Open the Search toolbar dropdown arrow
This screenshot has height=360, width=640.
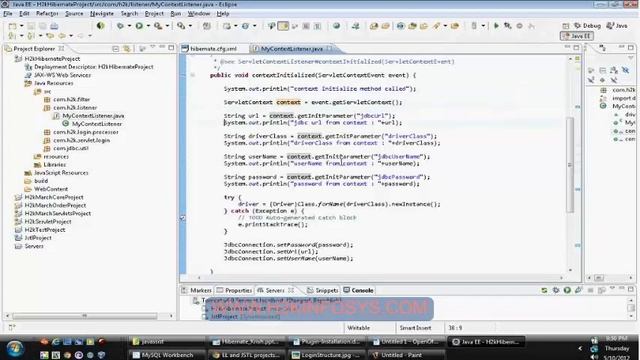[x=445, y=26]
